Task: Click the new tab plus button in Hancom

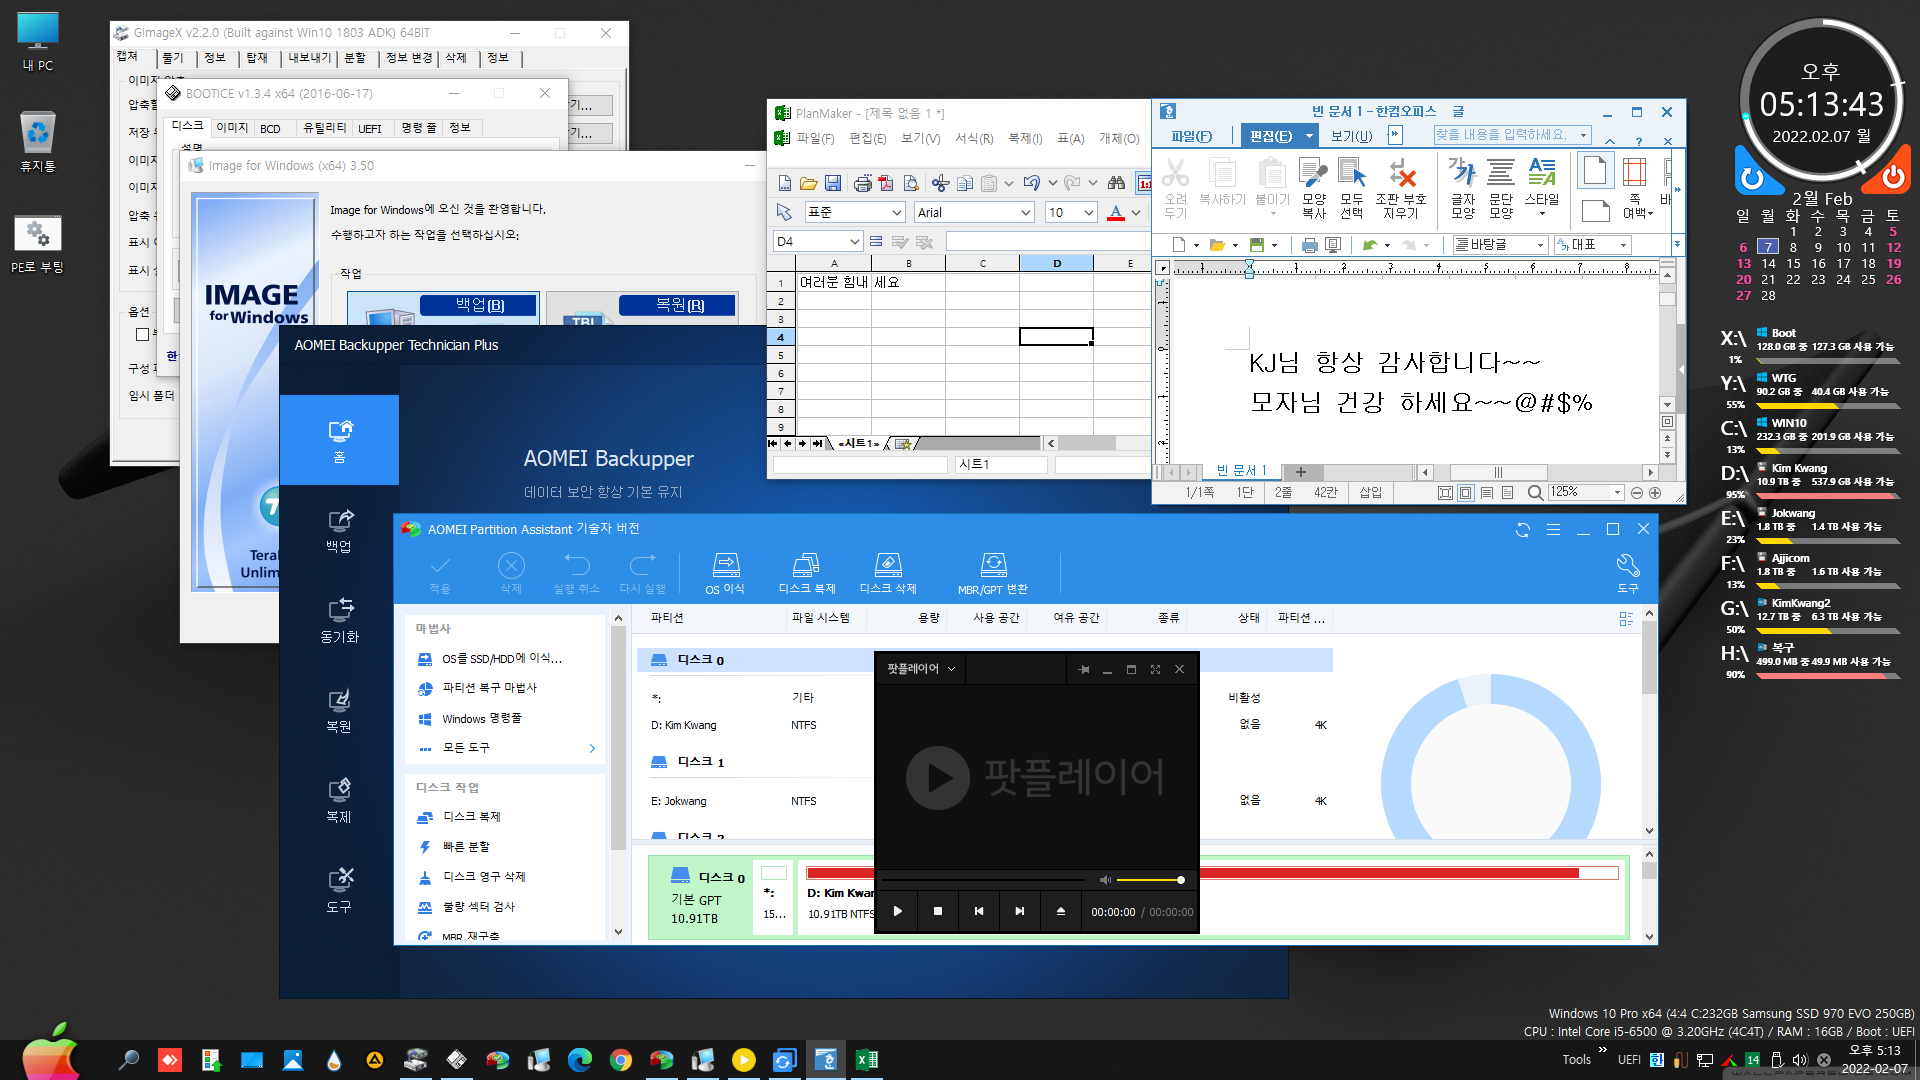Action: point(1301,472)
